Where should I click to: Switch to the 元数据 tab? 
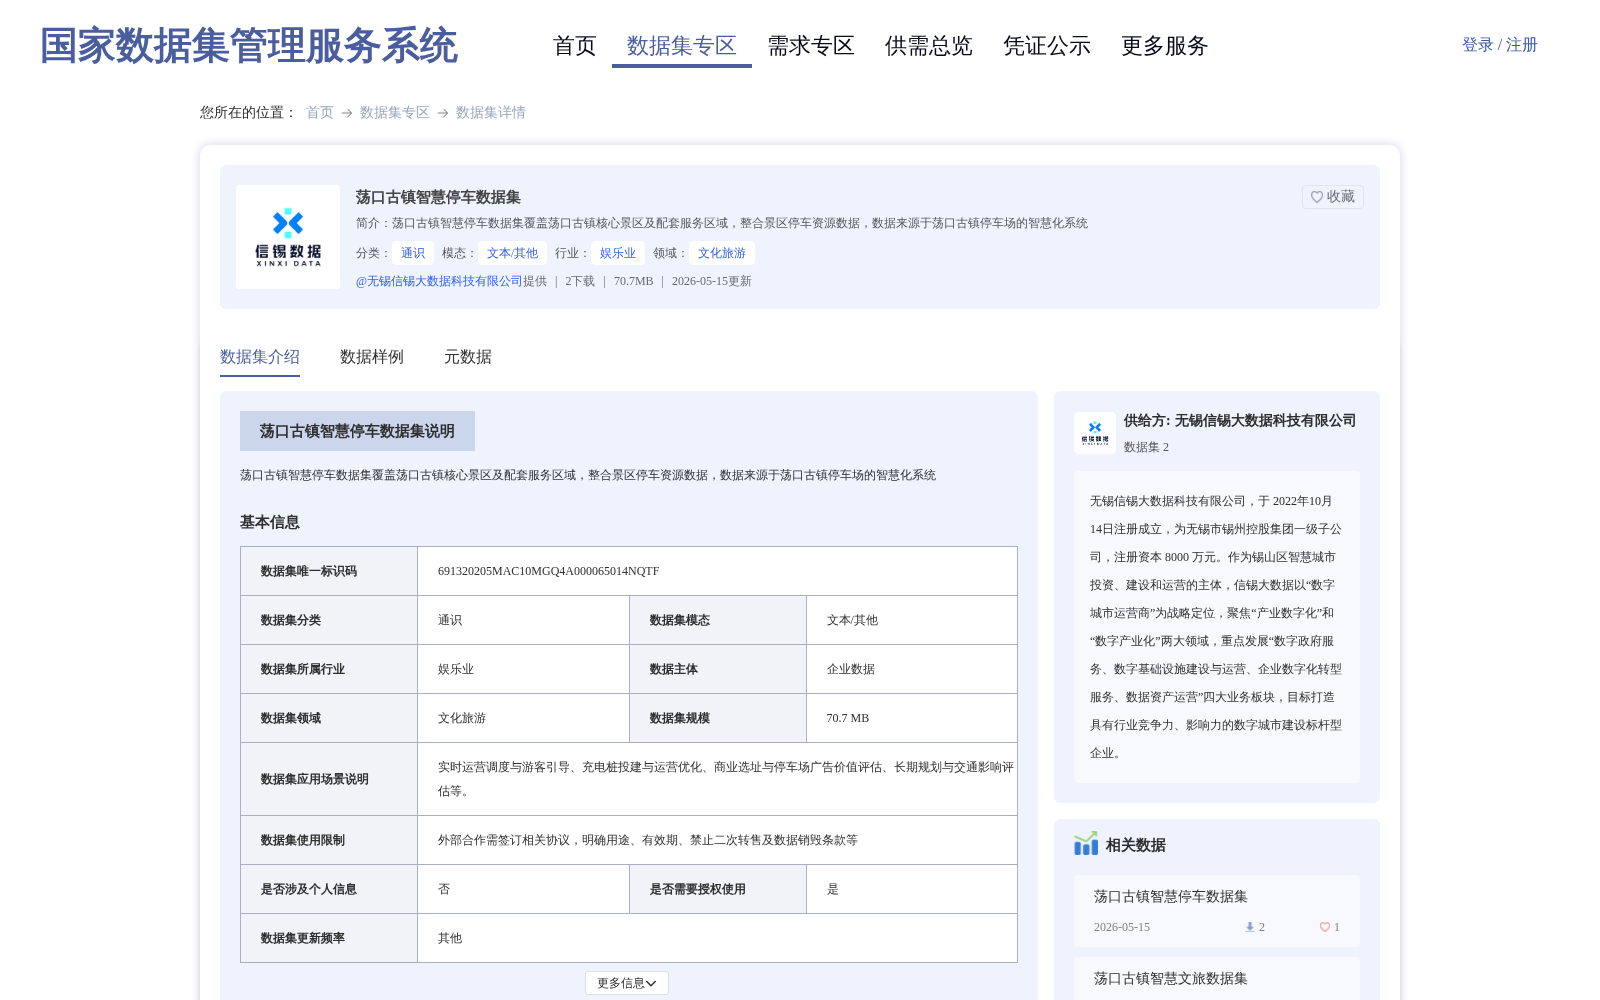(468, 357)
